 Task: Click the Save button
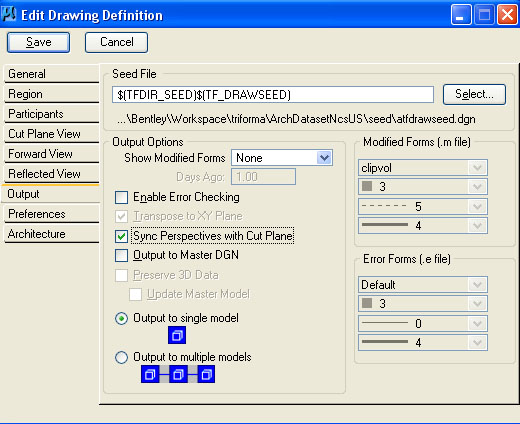(x=38, y=42)
